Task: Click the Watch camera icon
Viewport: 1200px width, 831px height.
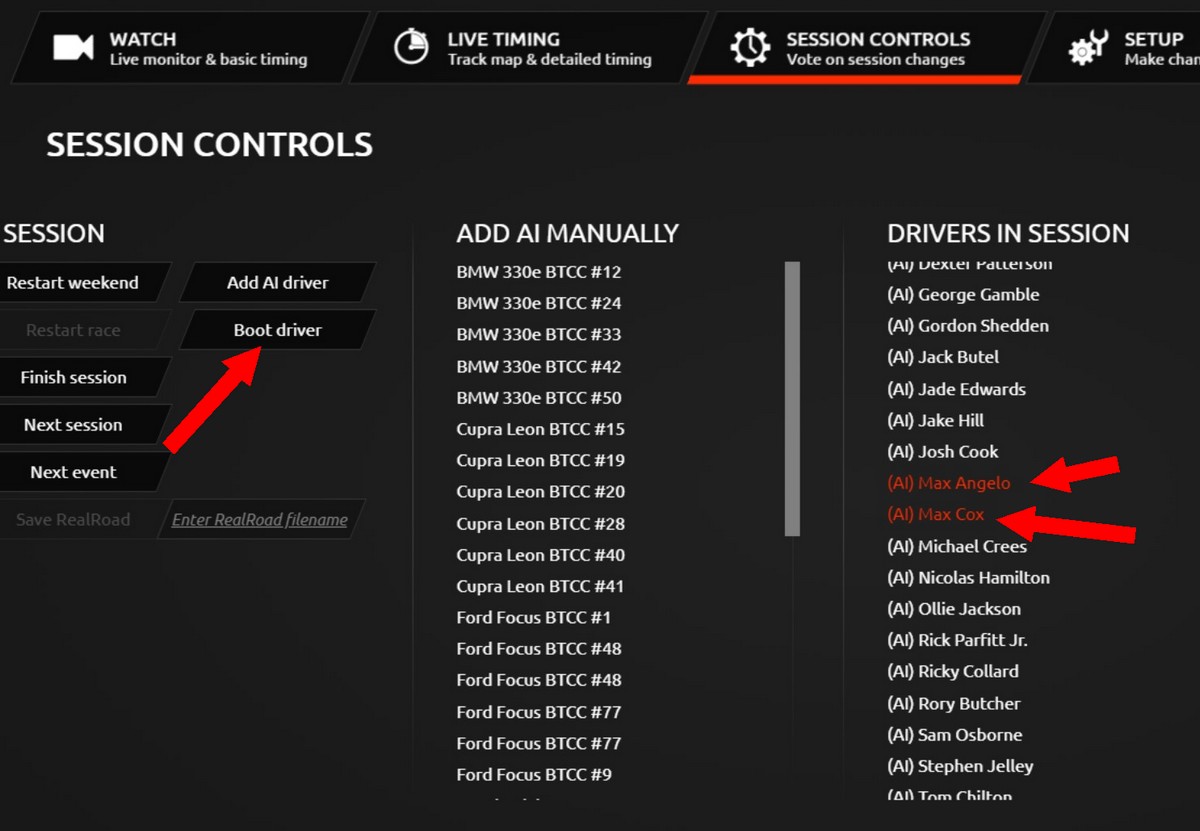Action: (73, 48)
